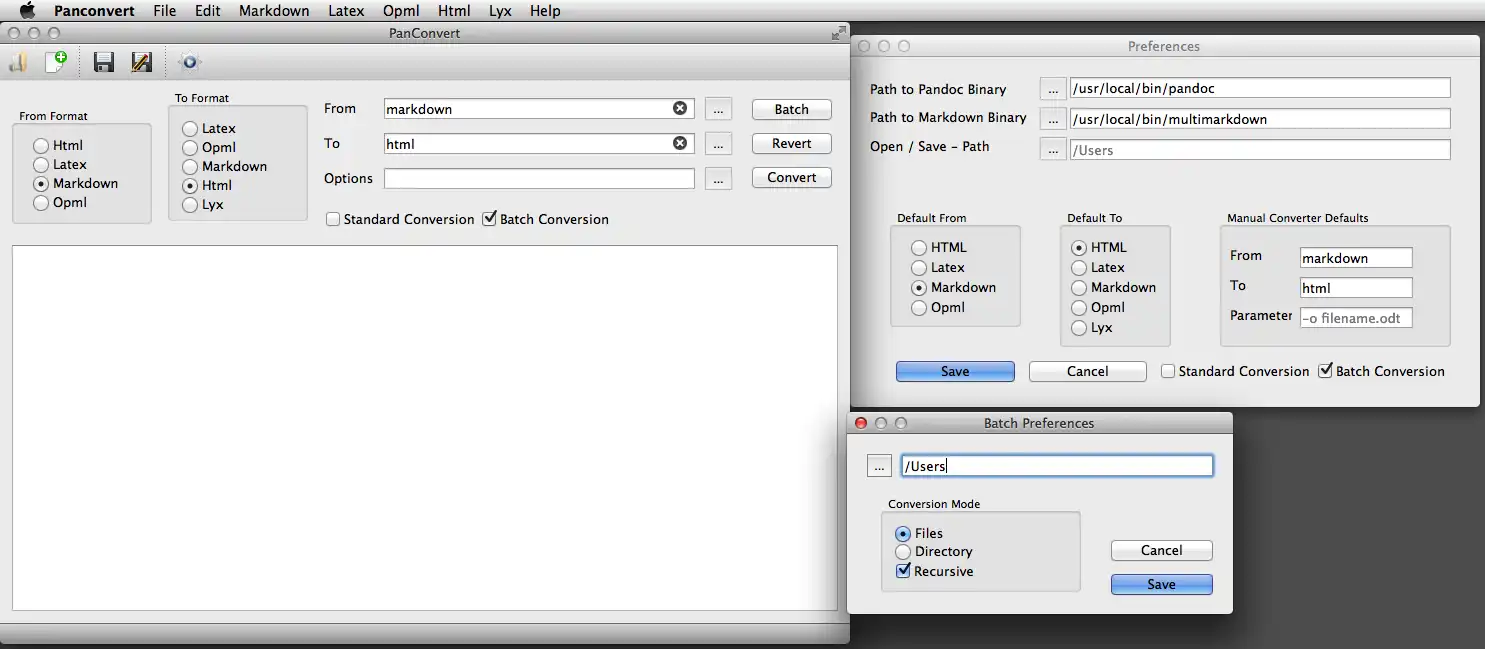Open the Apple menu
The height and width of the screenshot is (649, 1485).
point(27,11)
